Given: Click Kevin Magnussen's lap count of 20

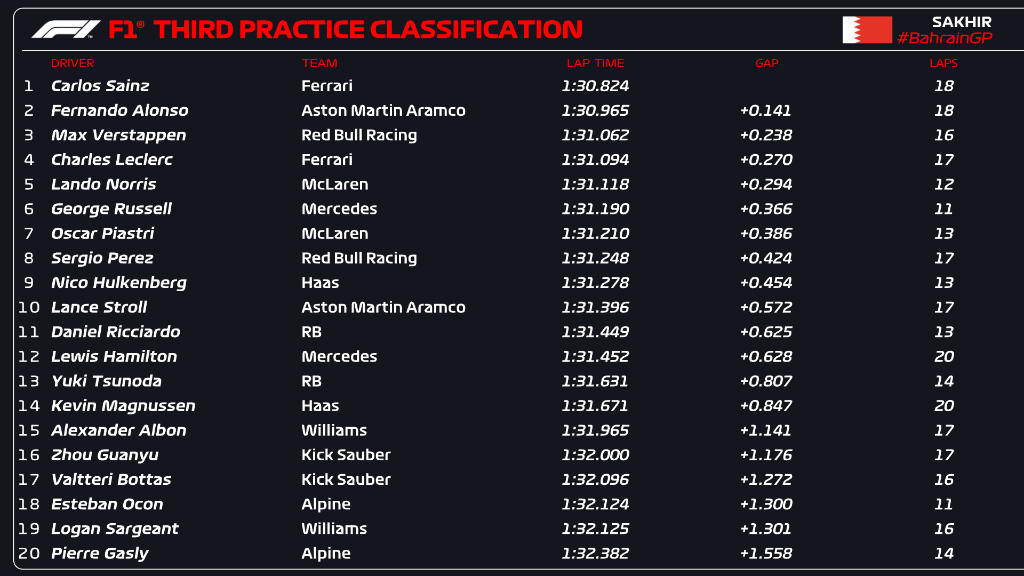Looking at the screenshot, I should point(943,405).
